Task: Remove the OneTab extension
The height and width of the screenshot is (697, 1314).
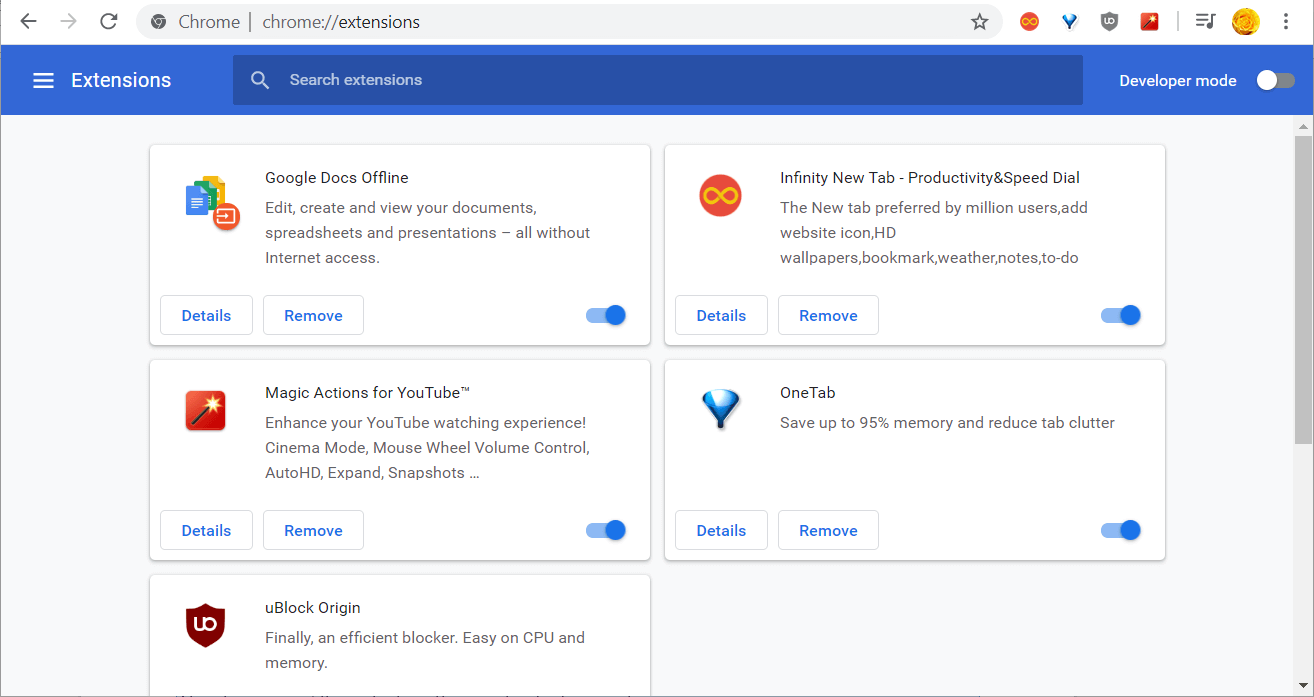Action: click(x=828, y=530)
